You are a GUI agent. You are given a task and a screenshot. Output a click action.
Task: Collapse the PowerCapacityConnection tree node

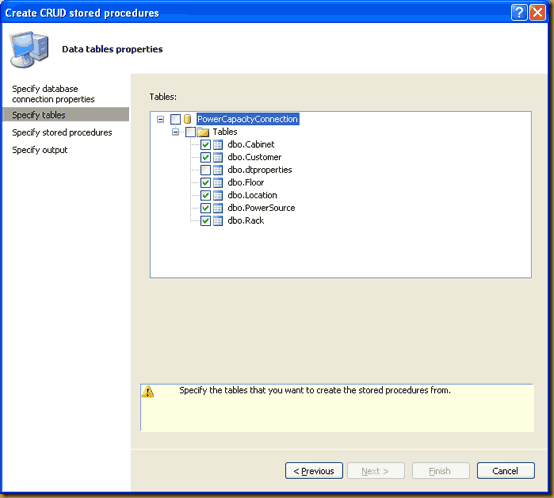(x=160, y=119)
